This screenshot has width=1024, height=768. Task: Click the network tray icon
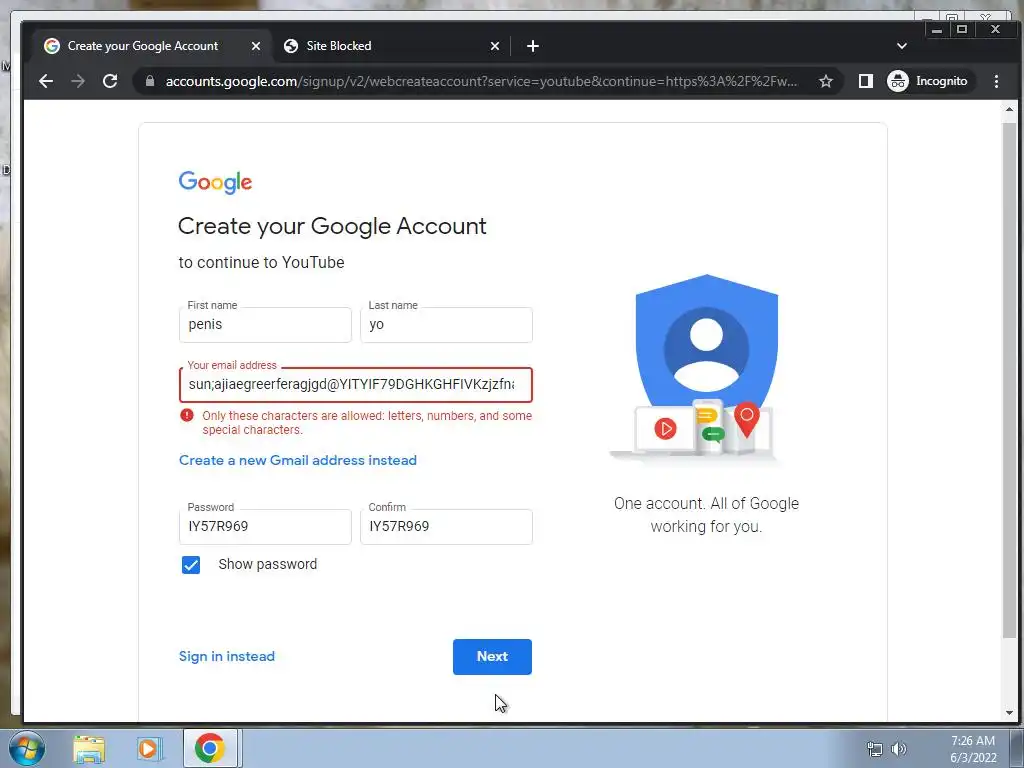tap(874, 749)
